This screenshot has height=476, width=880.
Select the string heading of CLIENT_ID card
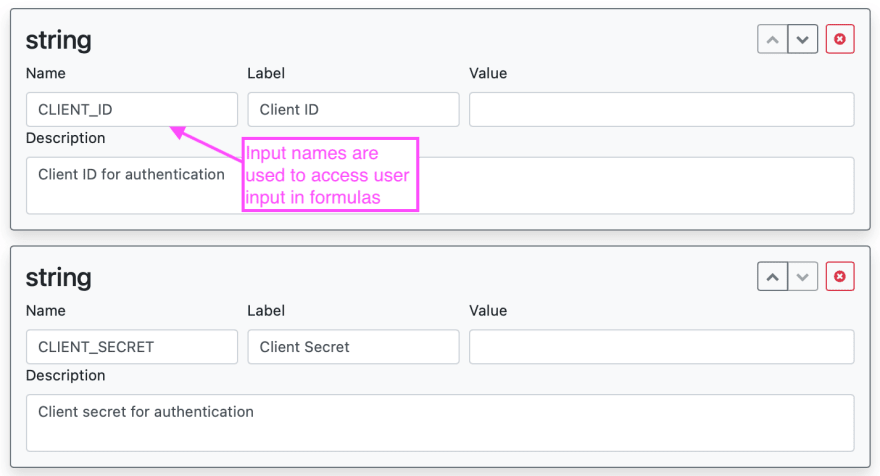[58, 40]
